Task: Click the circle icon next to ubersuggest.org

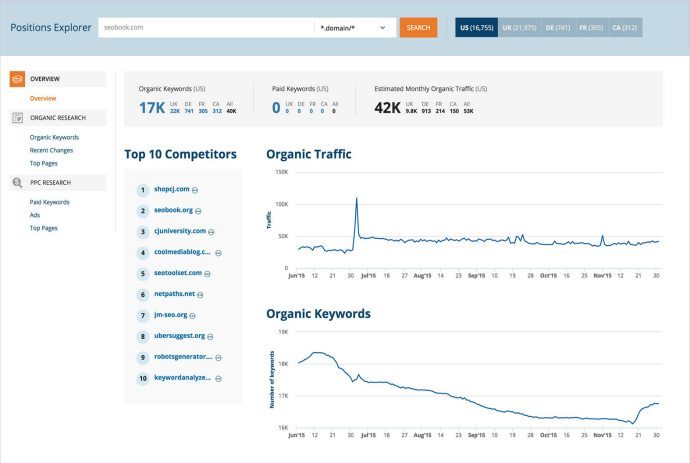Action: point(210,337)
